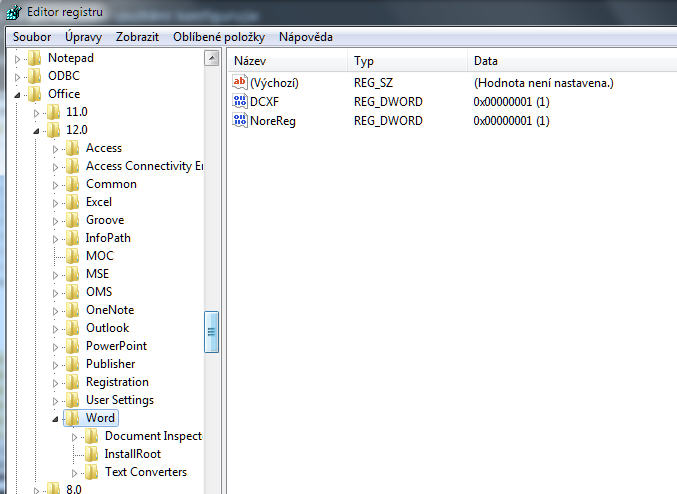The image size is (677, 494).
Task: Expand the Notepad key
Action: (x=17, y=59)
